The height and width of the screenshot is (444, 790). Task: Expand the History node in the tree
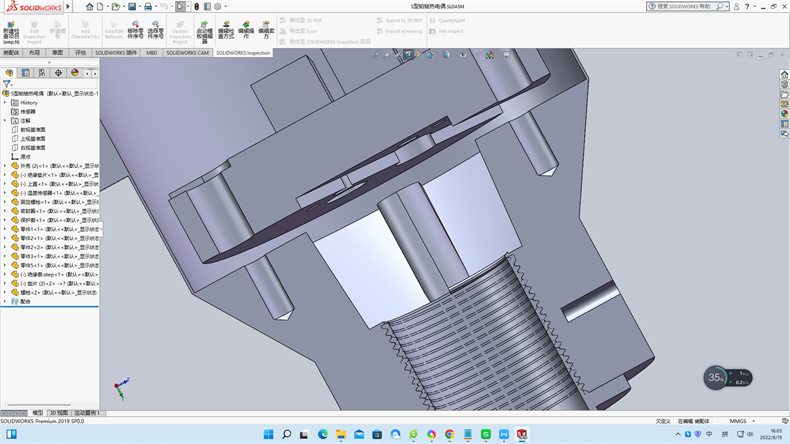click(5, 102)
